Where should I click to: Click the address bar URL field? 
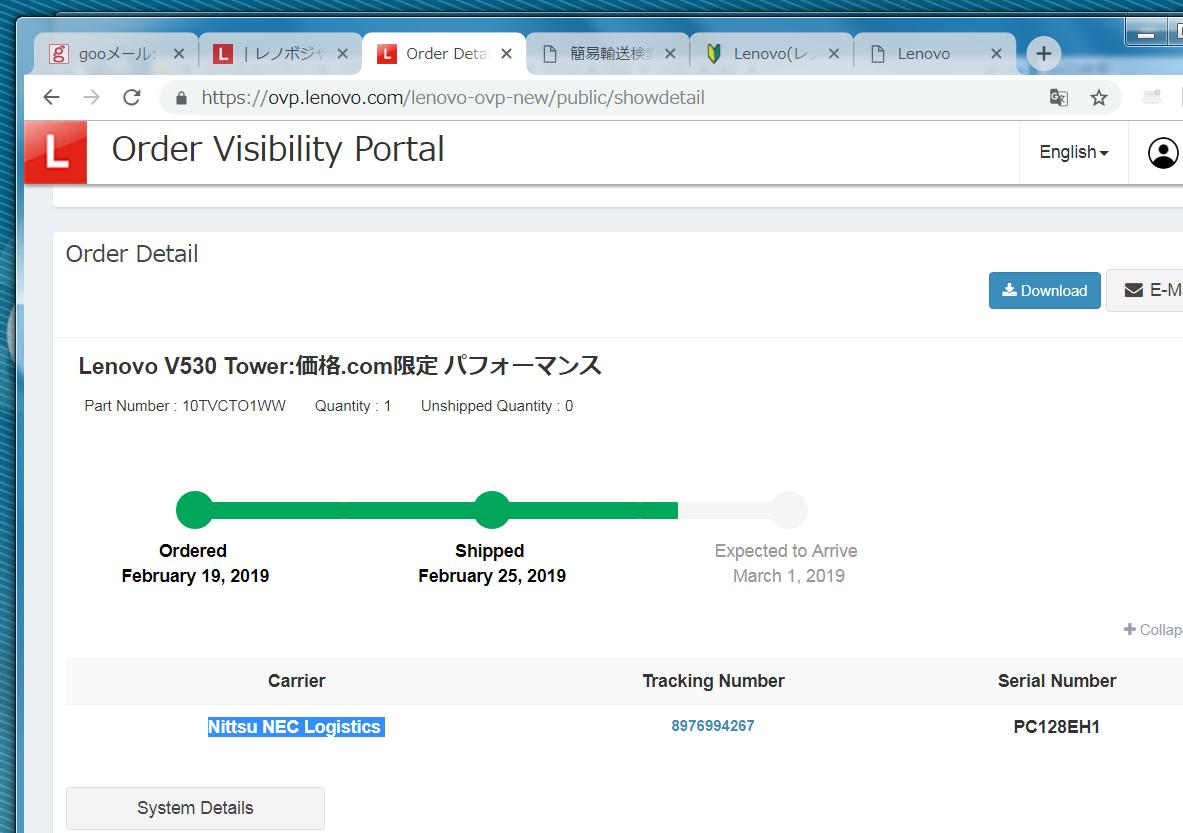click(600, 97)
